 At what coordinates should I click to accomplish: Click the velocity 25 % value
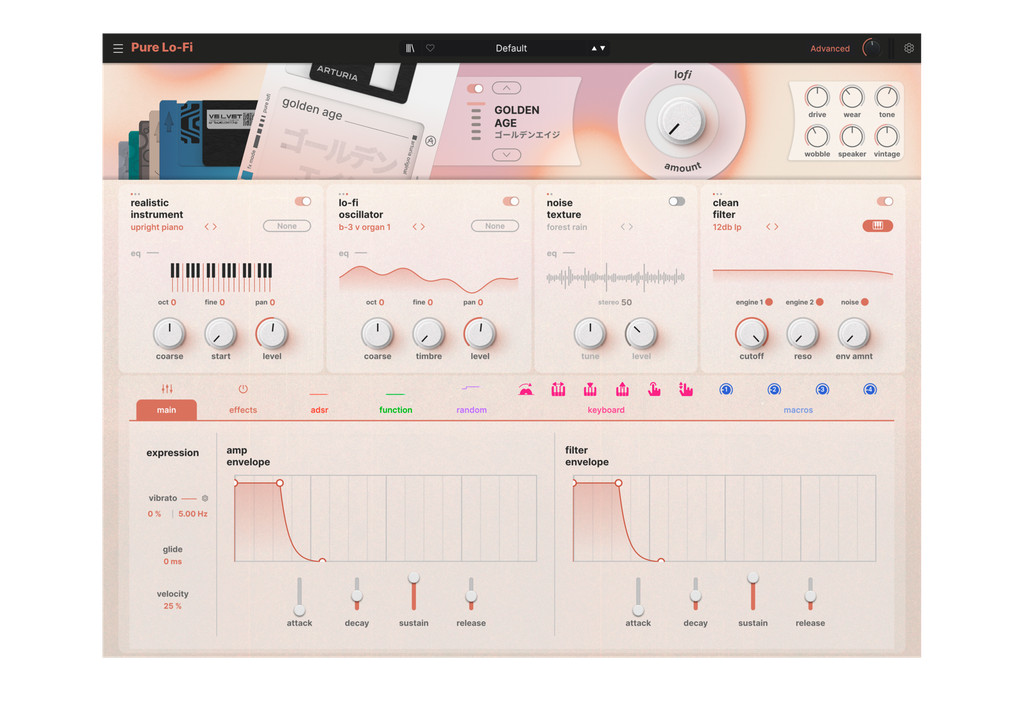[x=172, y=606]
